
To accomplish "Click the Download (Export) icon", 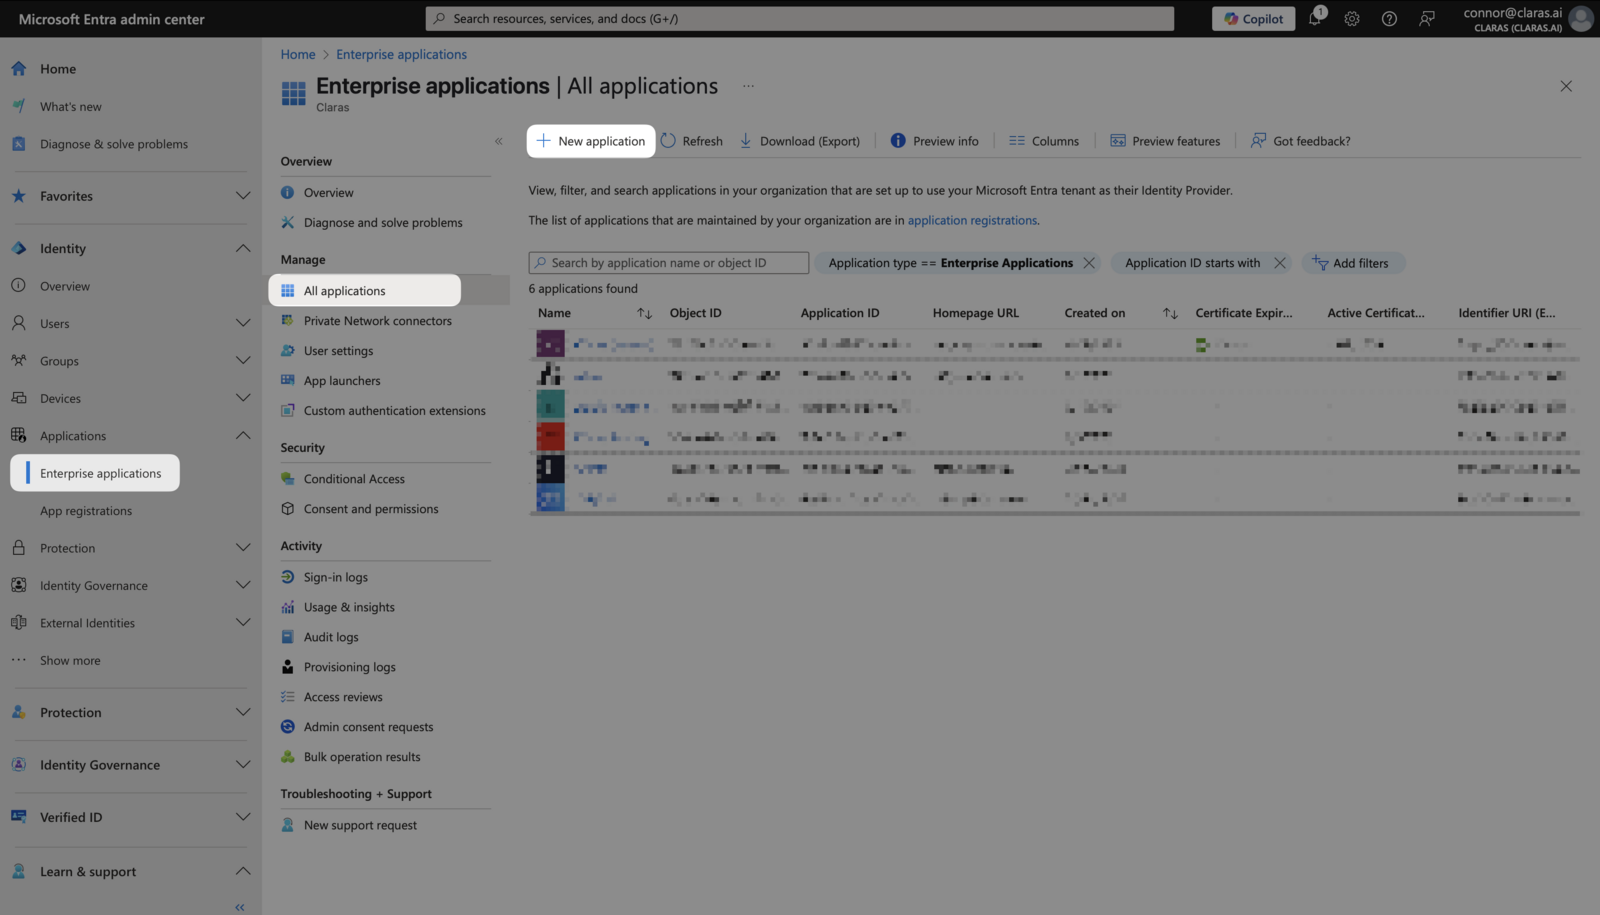I will point(746,141).
